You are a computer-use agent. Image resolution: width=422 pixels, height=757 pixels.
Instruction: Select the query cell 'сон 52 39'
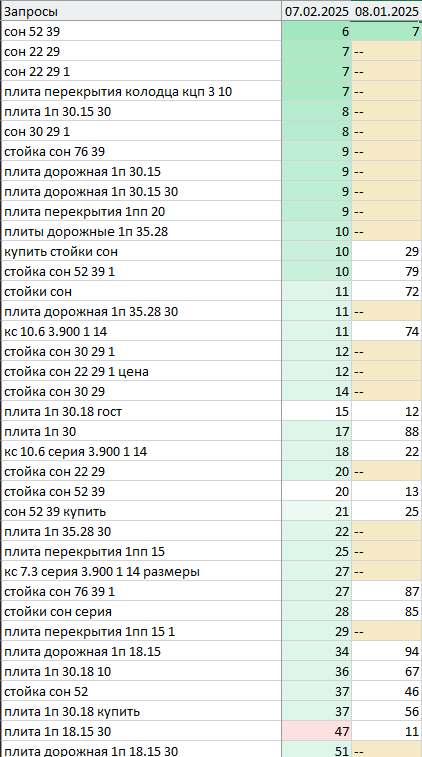point(141,31)
